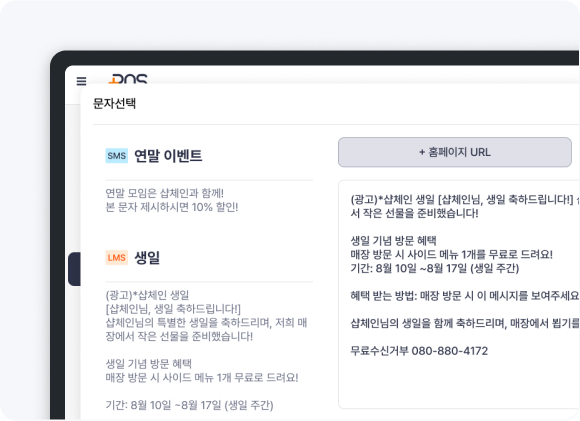Click inside the message editing text area
This screenshot has width=580, height=421.
(459, 294)
